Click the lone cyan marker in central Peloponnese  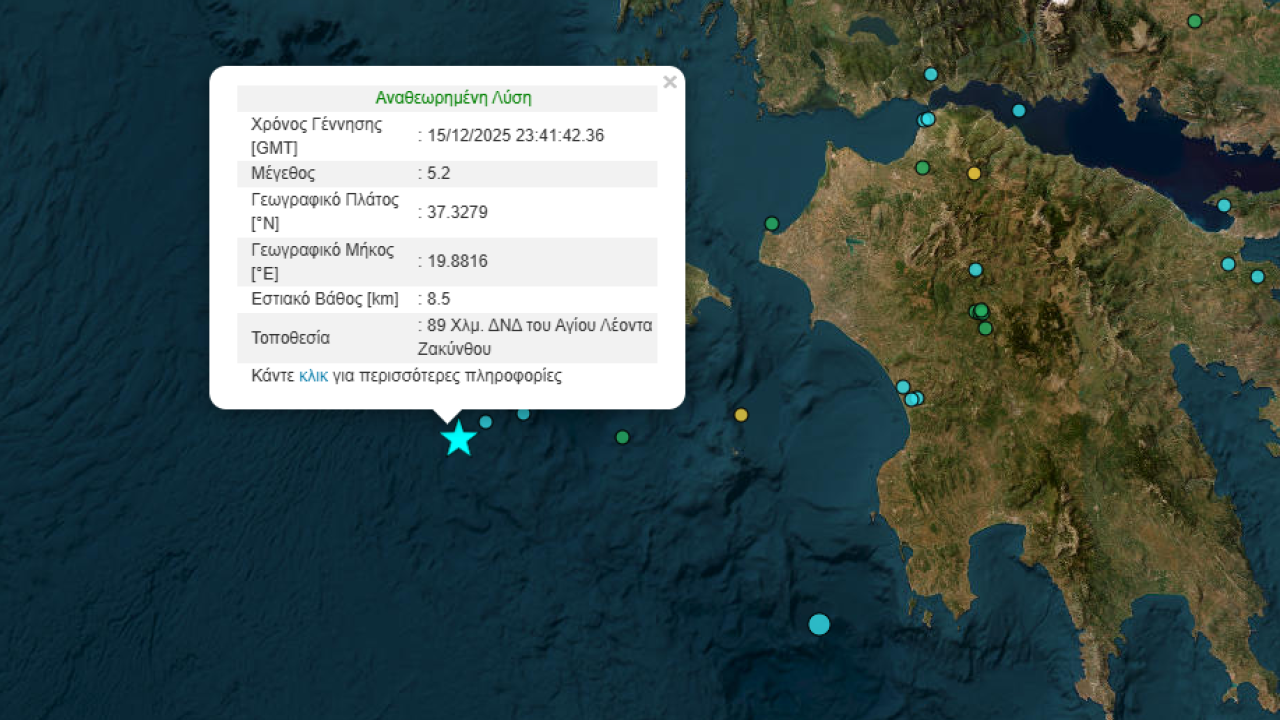(x=976, y=270)
